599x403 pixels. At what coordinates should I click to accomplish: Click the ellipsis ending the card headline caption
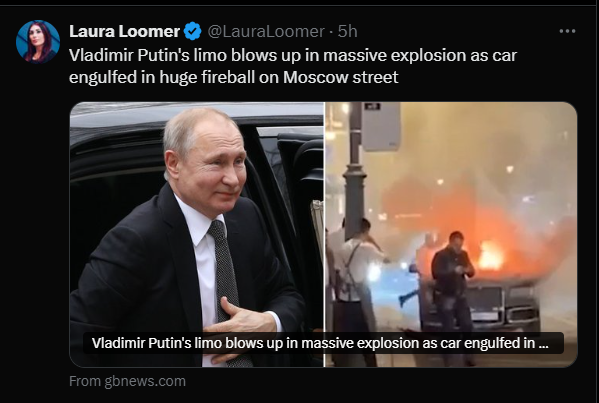coord(543,343)
